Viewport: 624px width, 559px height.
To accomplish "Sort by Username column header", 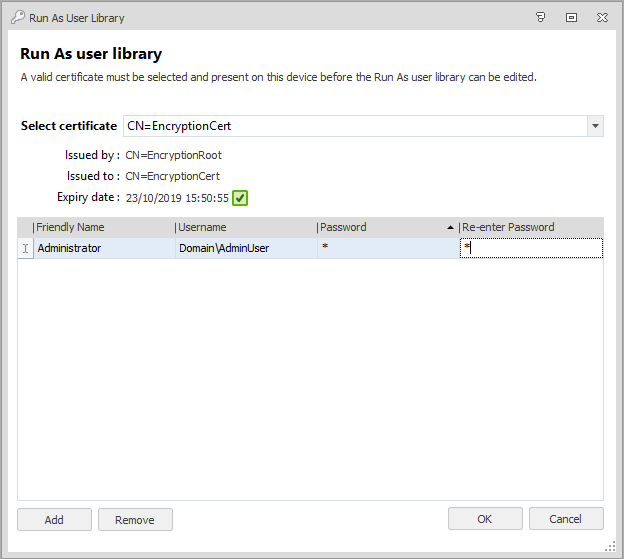I will [243, 228].
